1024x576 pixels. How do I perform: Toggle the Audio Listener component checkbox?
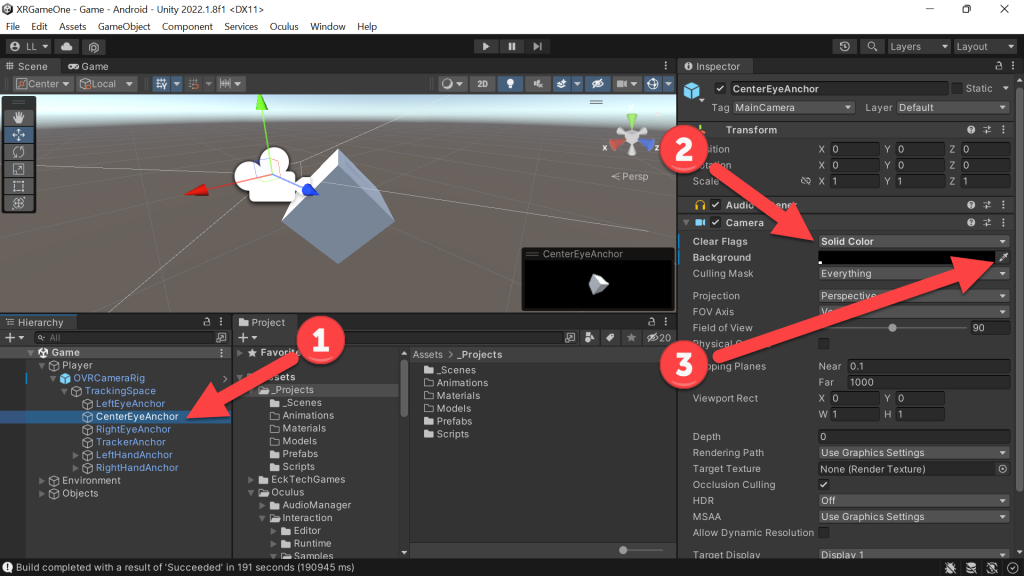[716, 205]
